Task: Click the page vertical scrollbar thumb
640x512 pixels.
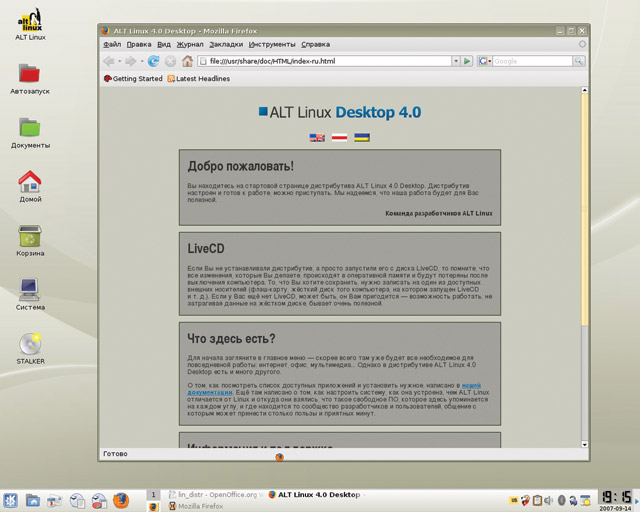Action: click(x=585, y=209)
